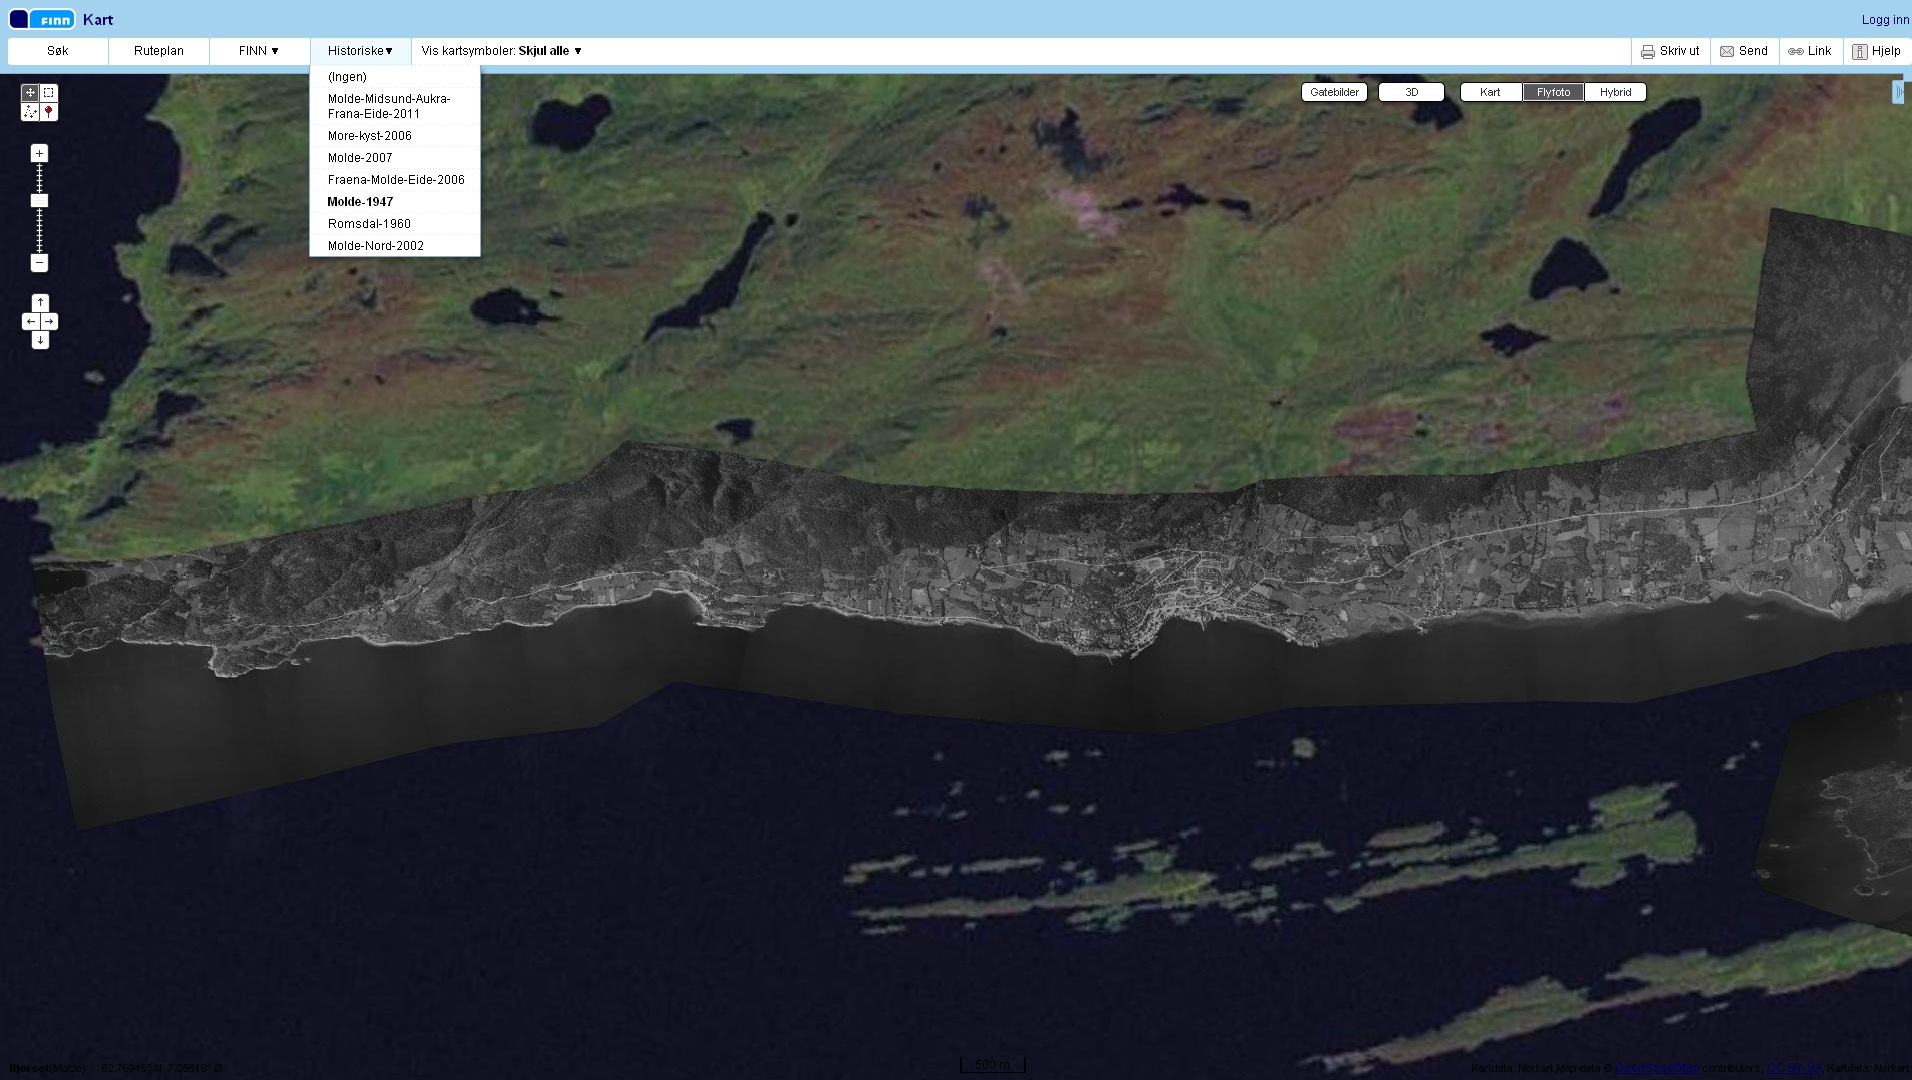Select the red pin marker tool
The width and height of the screenshot is (1912, 1080).
coord(49,112)
